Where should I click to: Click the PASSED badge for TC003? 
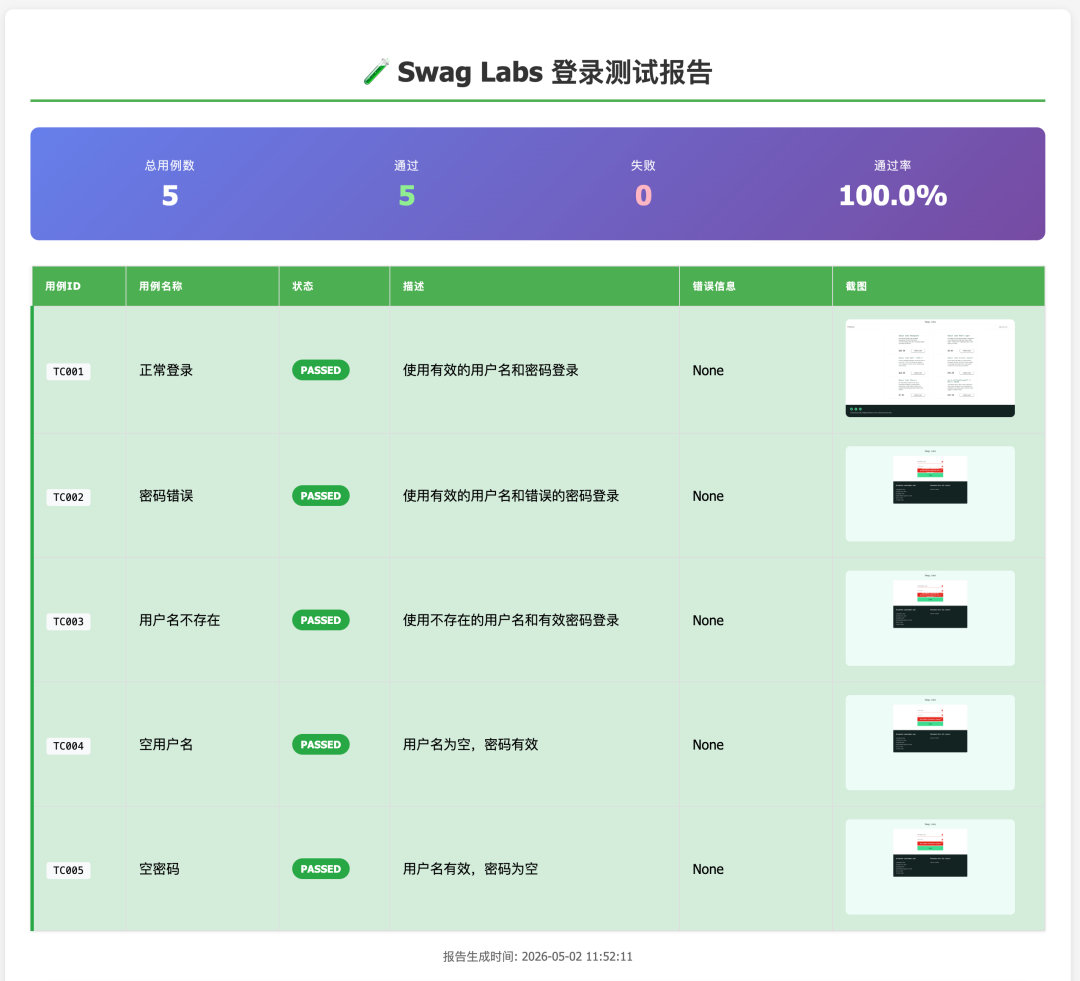point(321,620)
